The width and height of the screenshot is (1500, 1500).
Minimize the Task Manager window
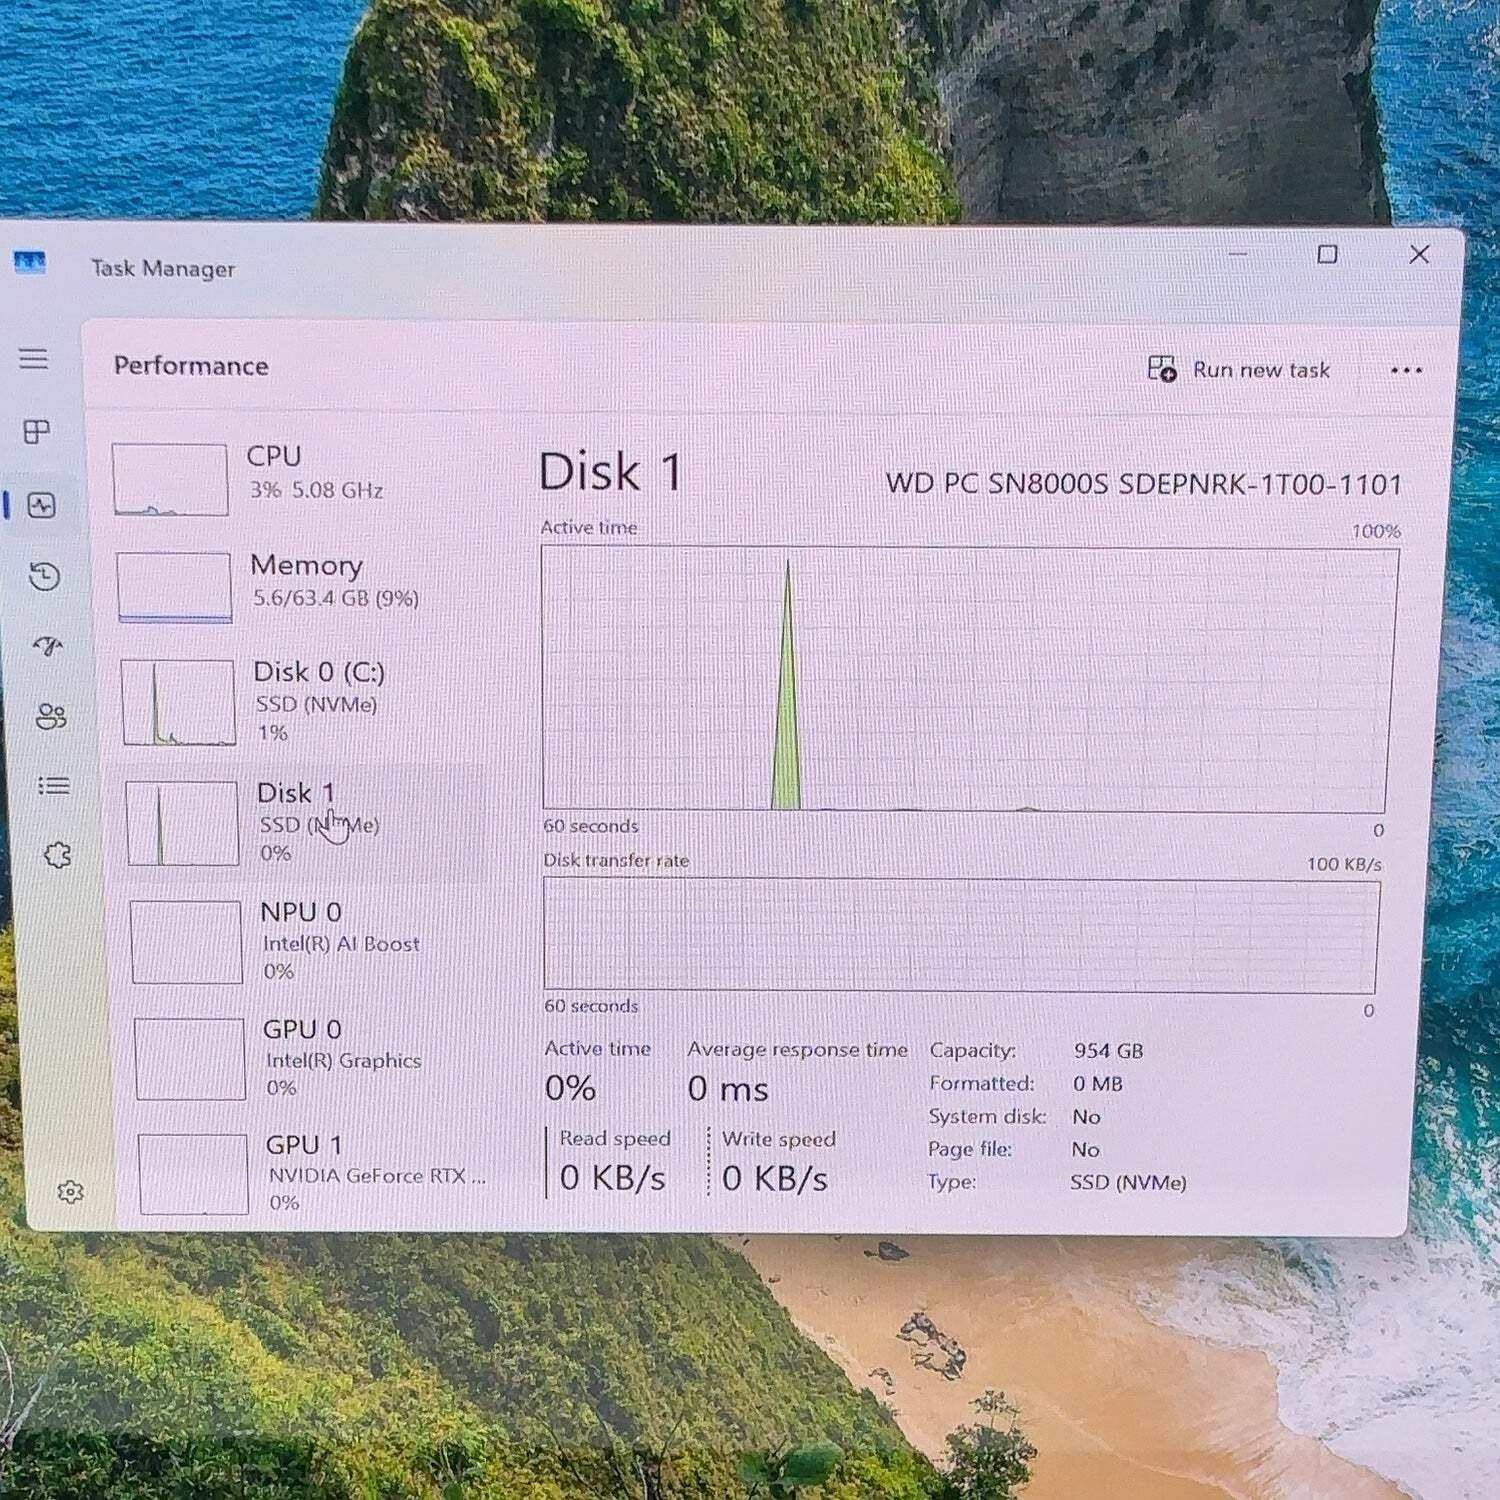(1238, 254)
